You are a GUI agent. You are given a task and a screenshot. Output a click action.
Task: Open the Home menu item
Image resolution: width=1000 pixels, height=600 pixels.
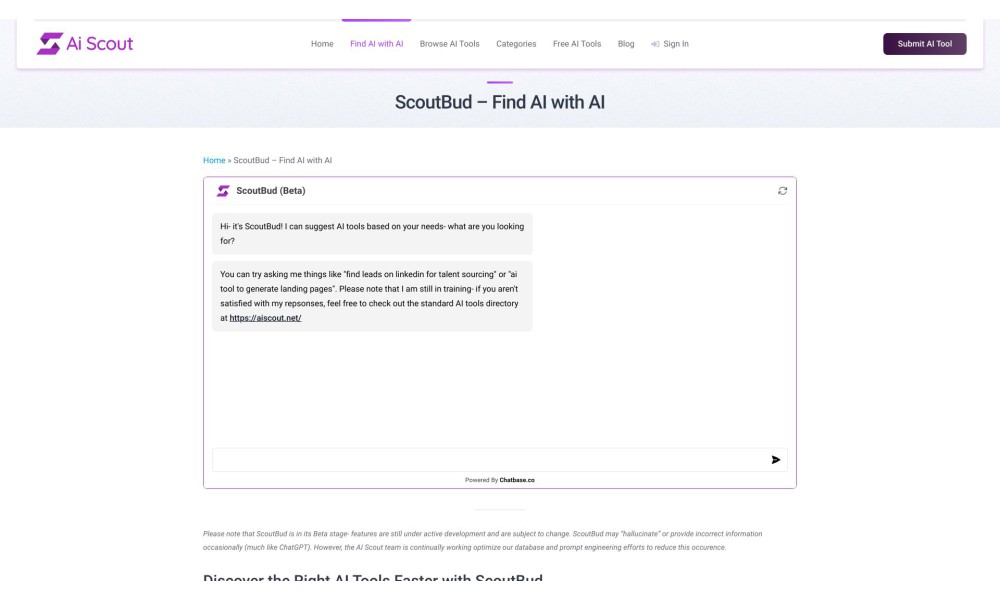tap(322, 44)
